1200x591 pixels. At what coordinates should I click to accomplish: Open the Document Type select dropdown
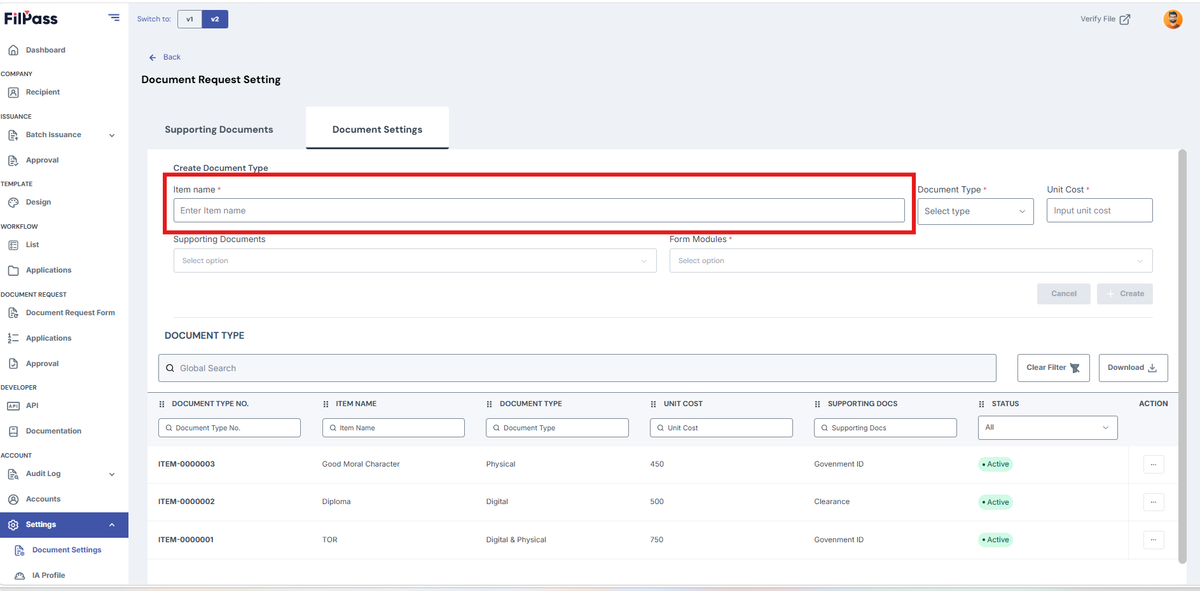coord(975,211)
